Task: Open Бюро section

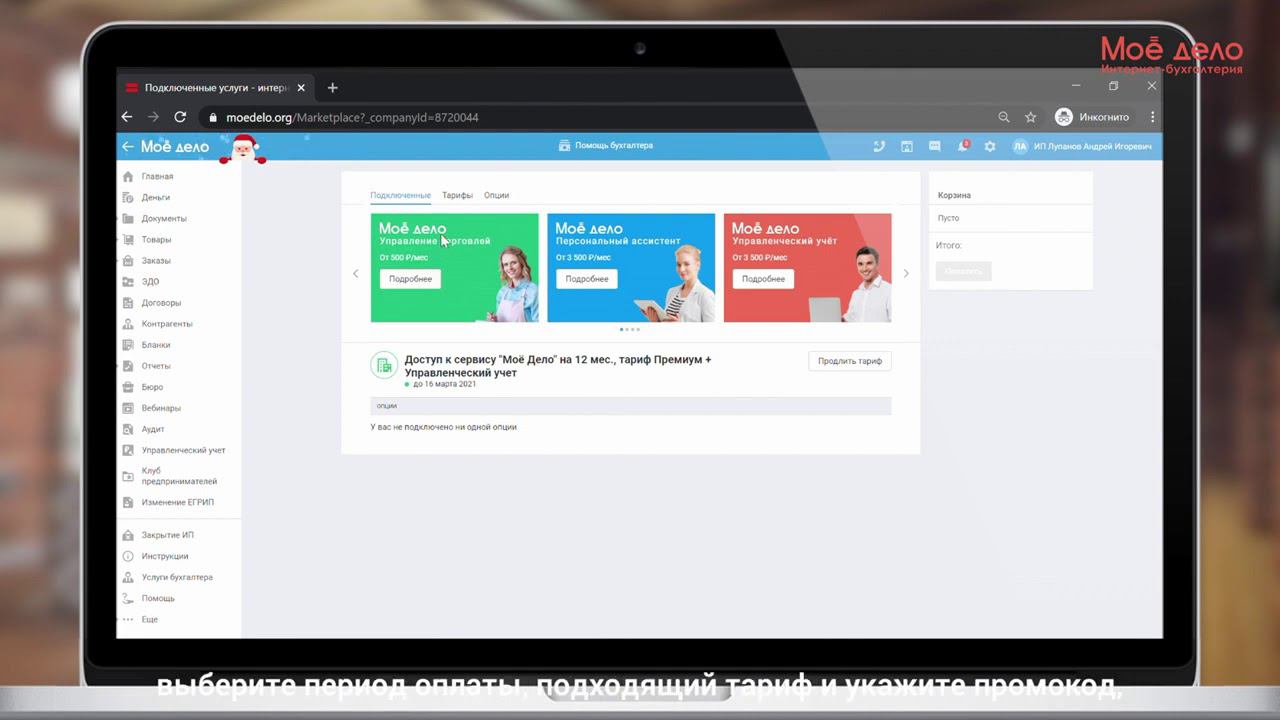Action: point(152,386)
